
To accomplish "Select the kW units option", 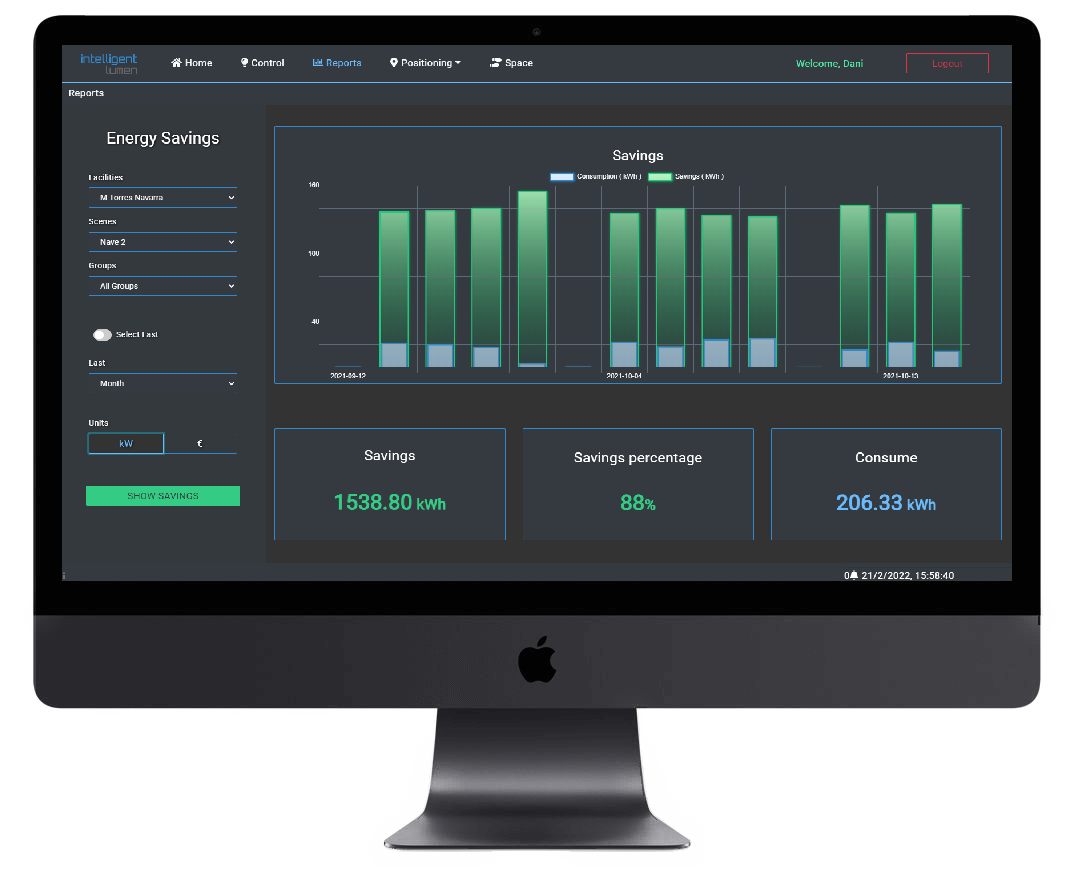I will tap(126, 444).
